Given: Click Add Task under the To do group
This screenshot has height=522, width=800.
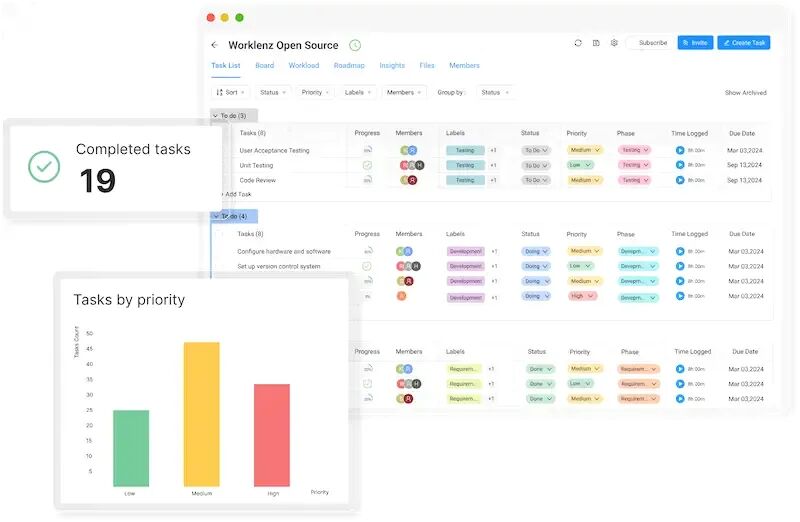Looking at the screenshot, I should tap(238, 194).
